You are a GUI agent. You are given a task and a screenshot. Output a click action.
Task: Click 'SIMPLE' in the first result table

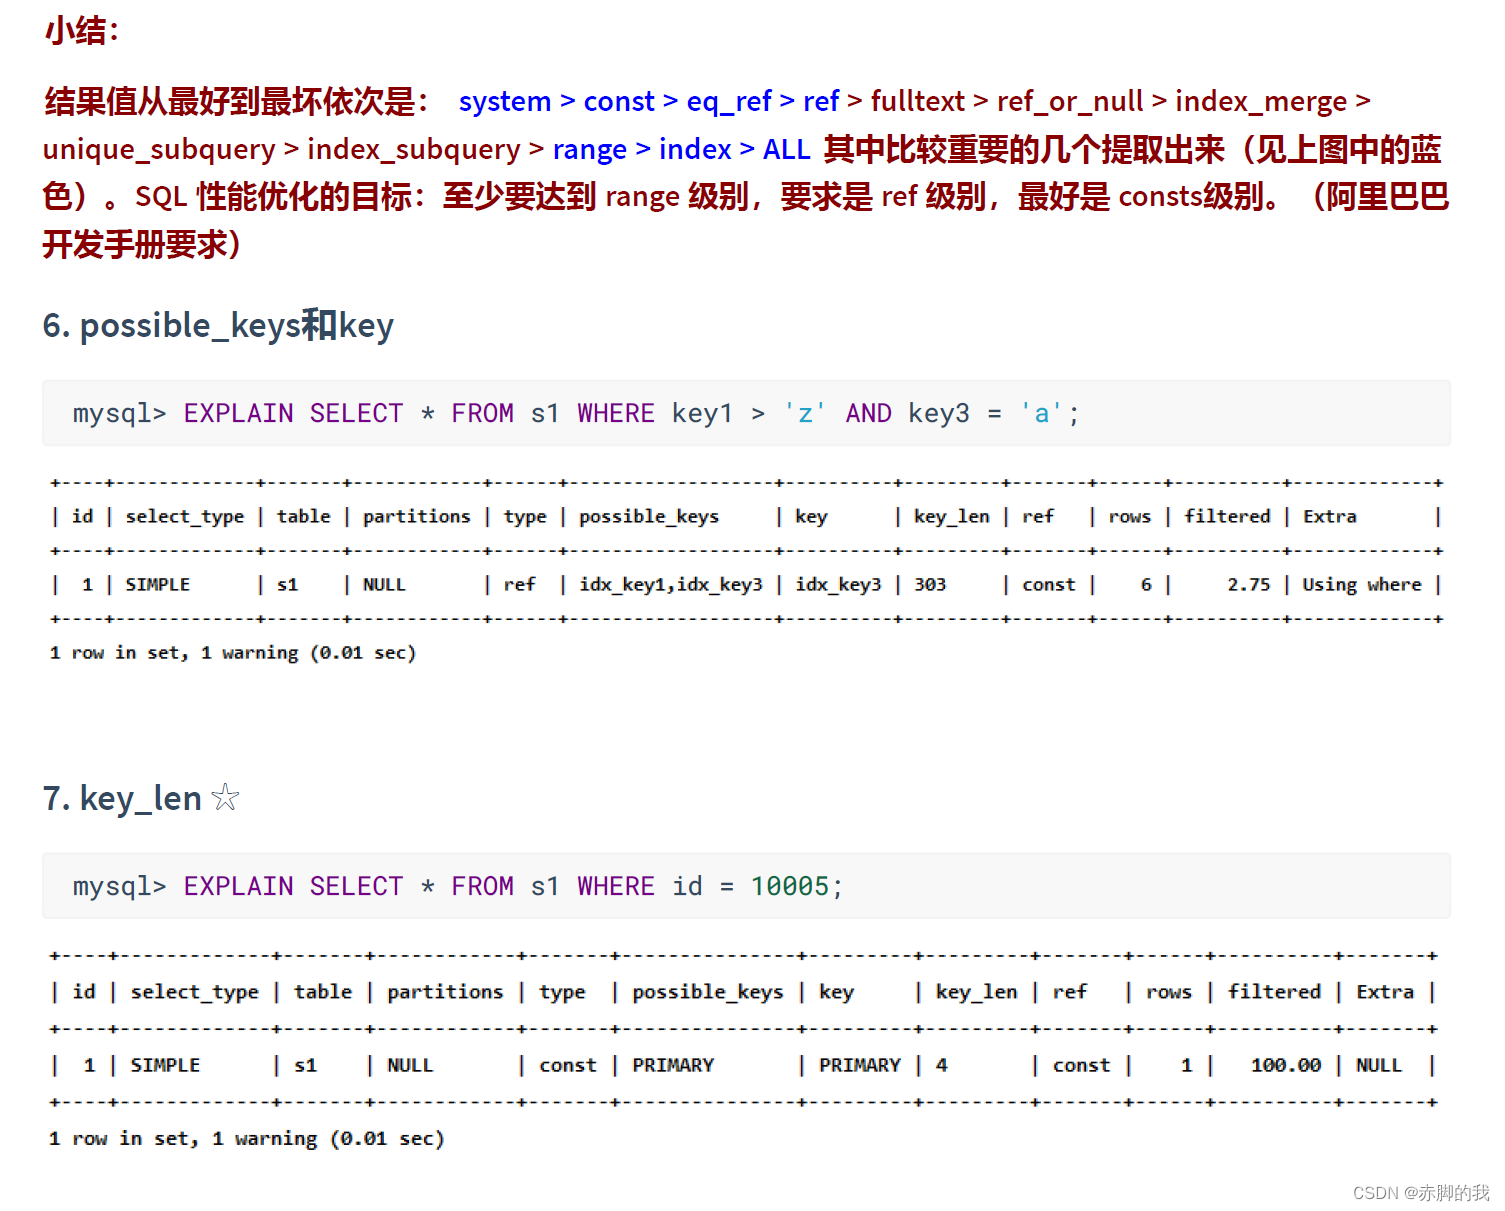158,584
